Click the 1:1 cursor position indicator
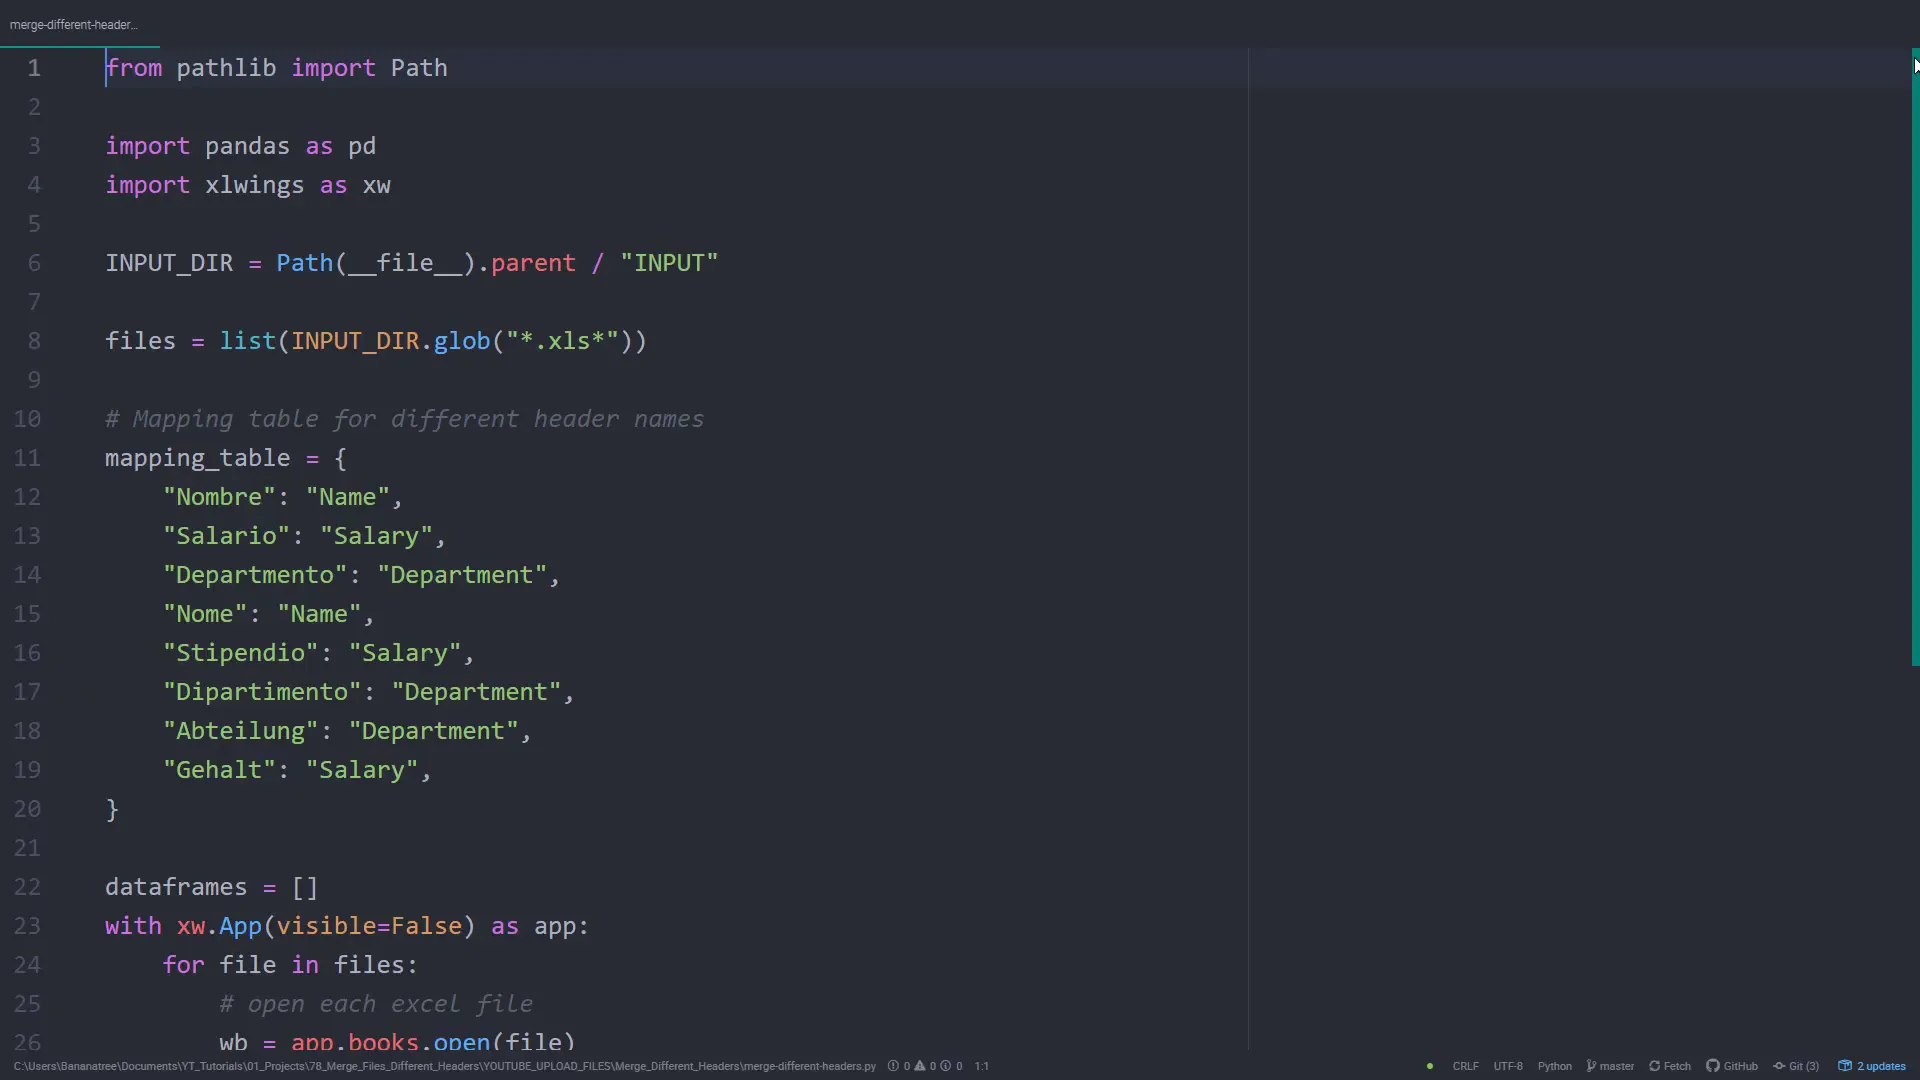This screenshot has width=1920, height=1080. (982, 1066)
